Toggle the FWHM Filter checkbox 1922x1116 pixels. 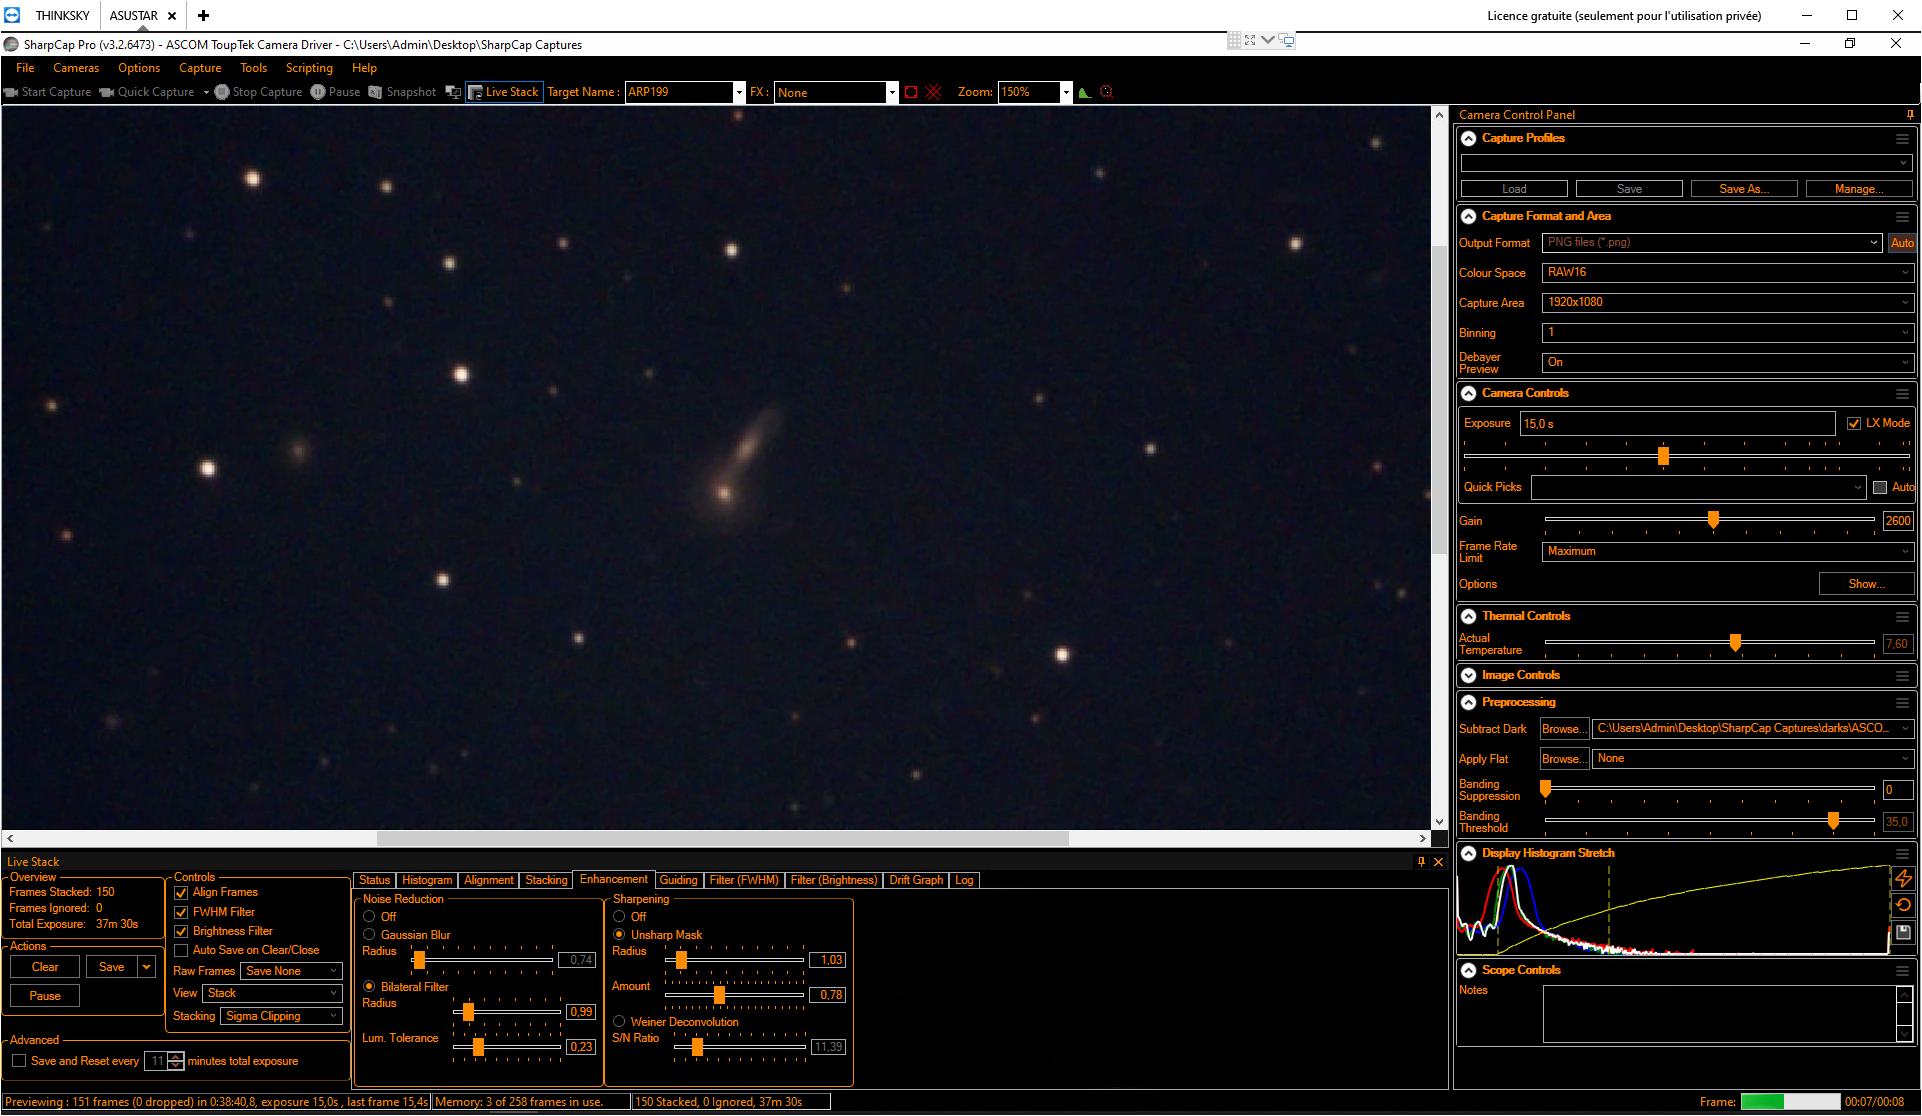coord(181,912)
